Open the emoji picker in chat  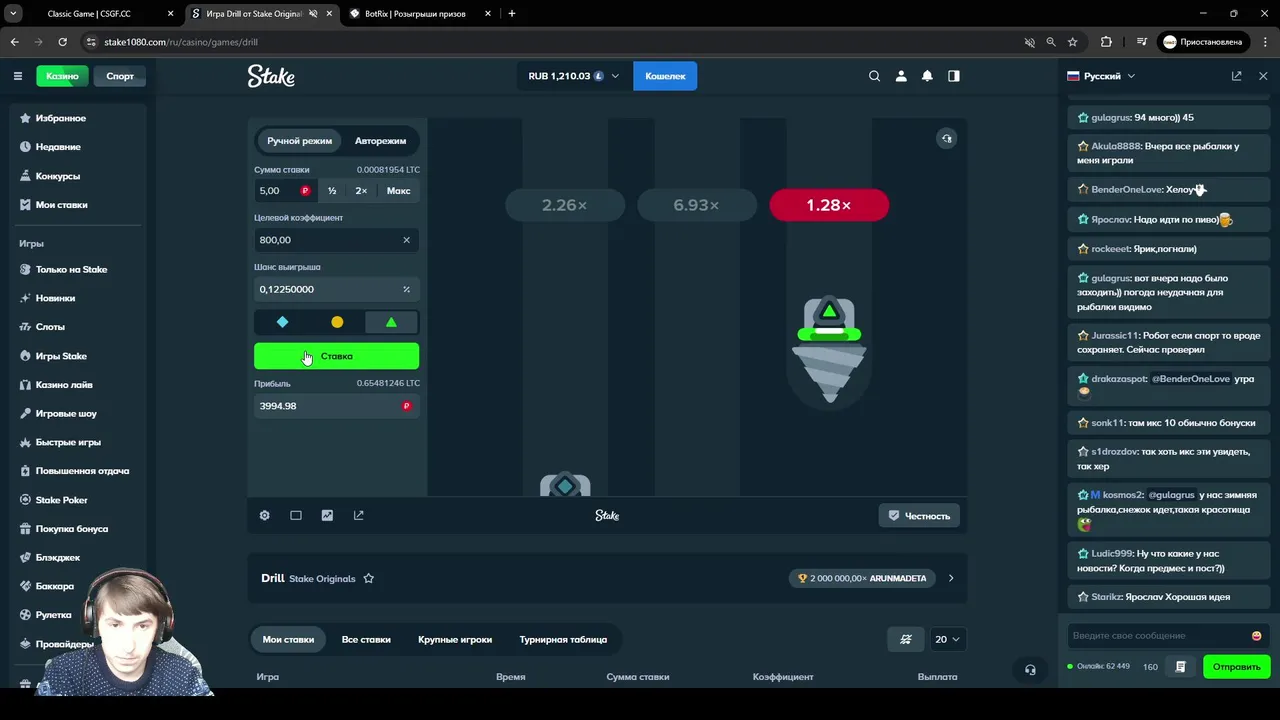click(x=1257, y=636)
